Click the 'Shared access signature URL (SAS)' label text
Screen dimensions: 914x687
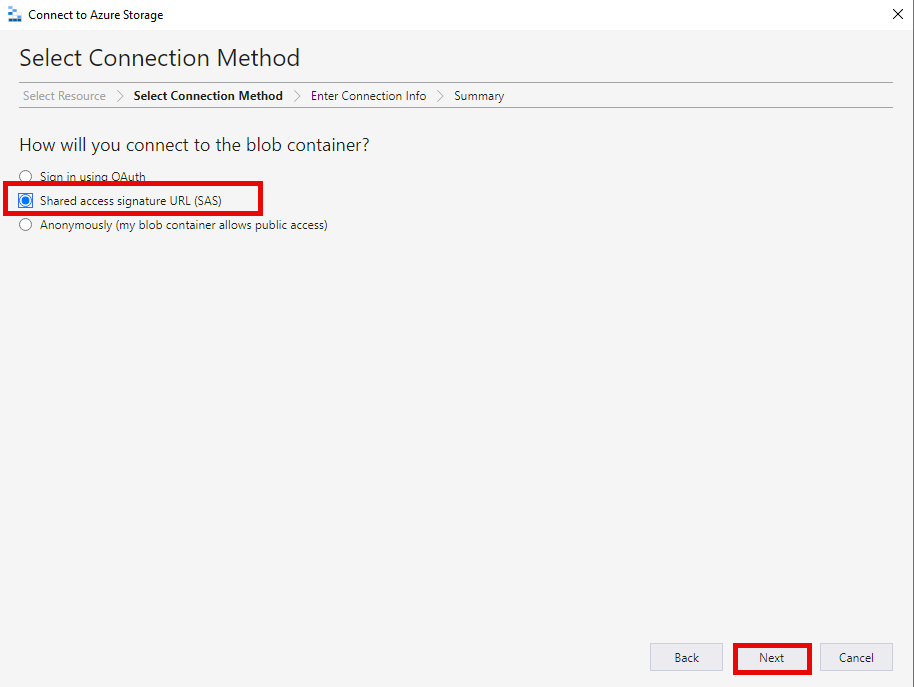130,201
